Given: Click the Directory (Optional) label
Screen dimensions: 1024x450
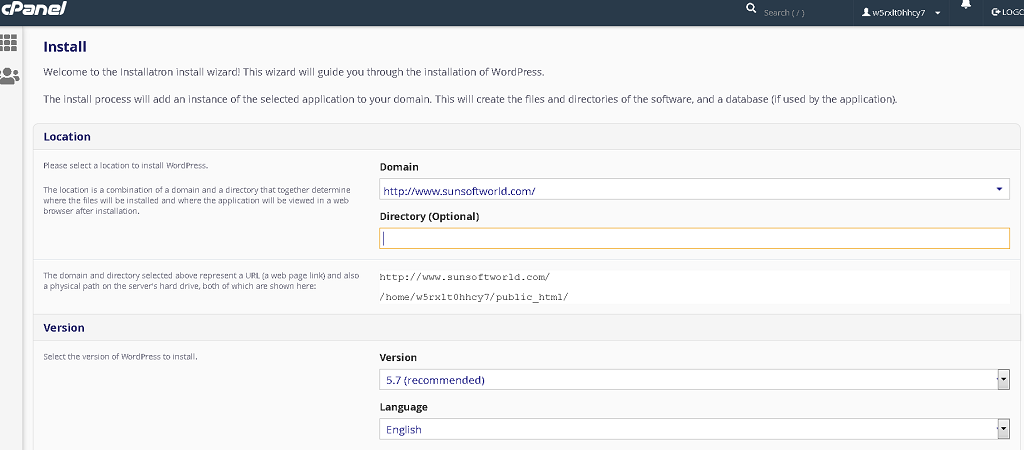Looking at the screenshot, I should [x=430, y=216].
